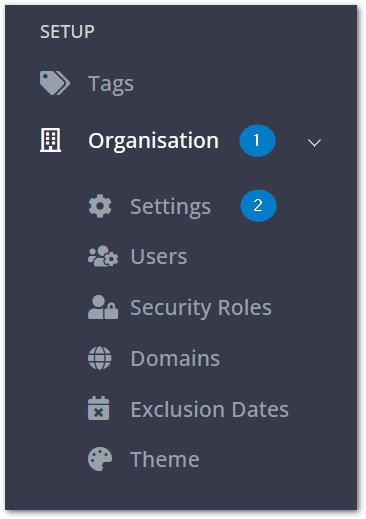Screen dimensions: 366x519
Task: Click the Exclusion Dates calendar icon
Action: pos(99,408)
